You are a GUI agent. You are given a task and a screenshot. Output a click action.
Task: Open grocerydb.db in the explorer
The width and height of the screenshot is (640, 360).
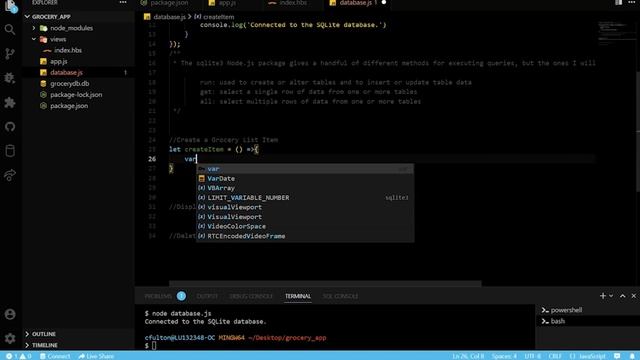pos(69,83)
